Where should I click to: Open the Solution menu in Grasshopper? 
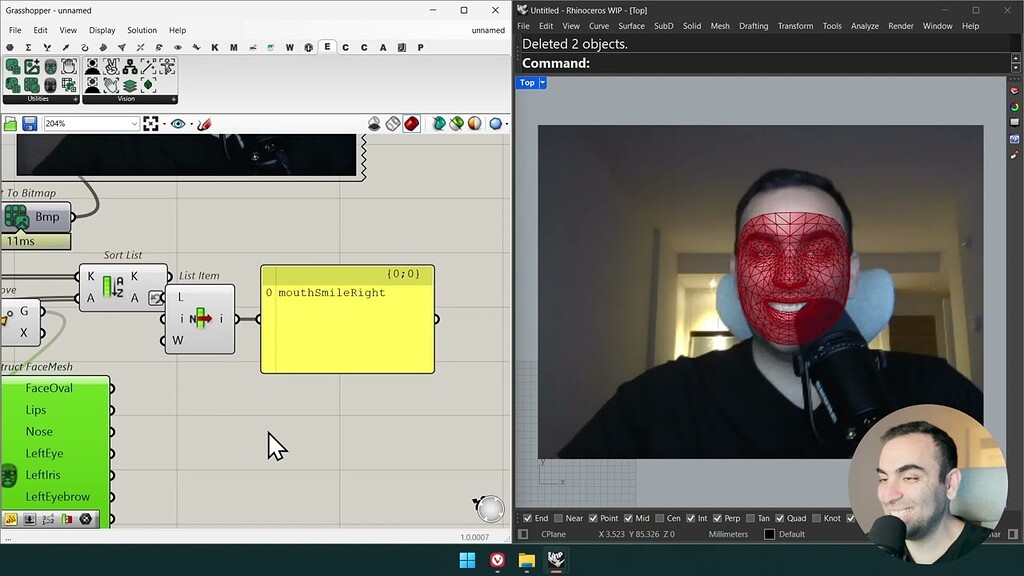(142, 30)
